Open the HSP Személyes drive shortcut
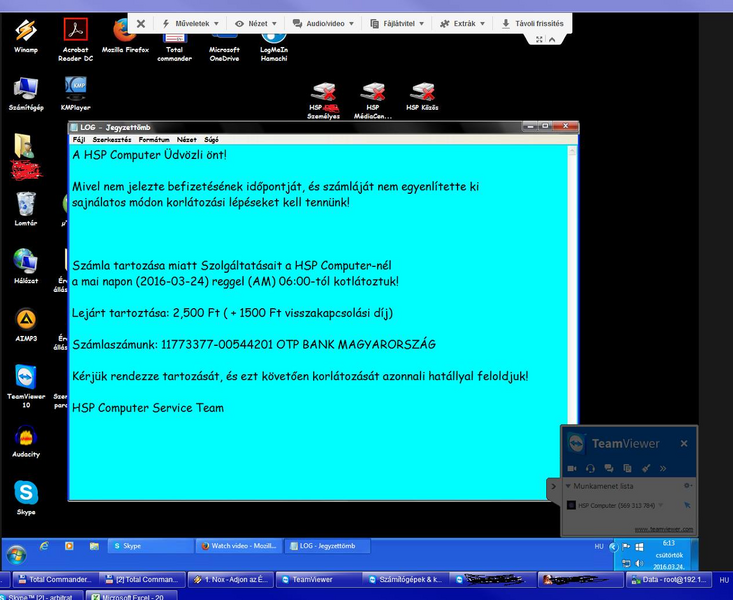 [x=323, y=101]
